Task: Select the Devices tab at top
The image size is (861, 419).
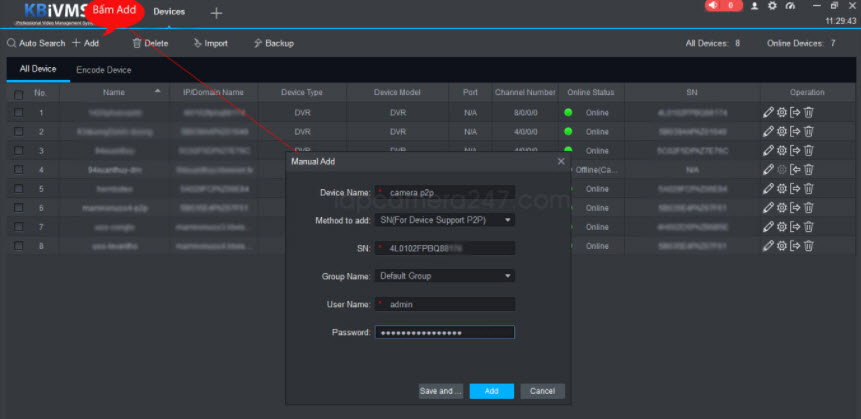Action: (x=169, y=12)
